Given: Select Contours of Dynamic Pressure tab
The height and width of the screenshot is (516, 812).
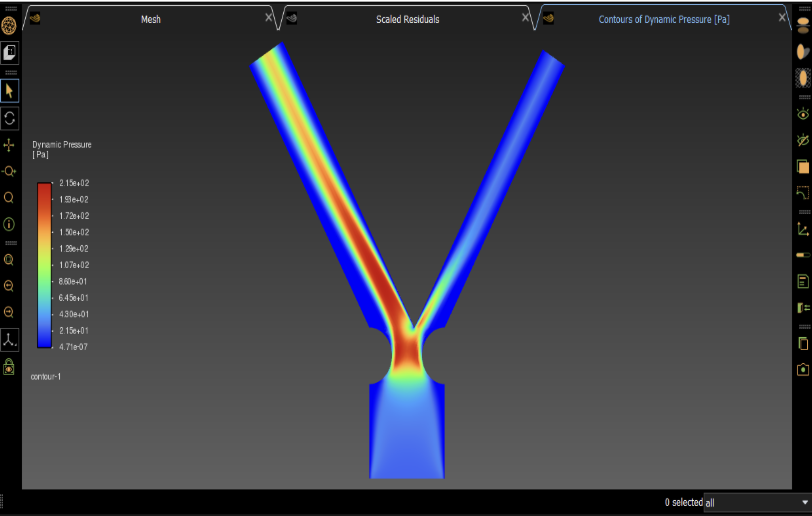Looking at the screenshot, I should point(664,19).
